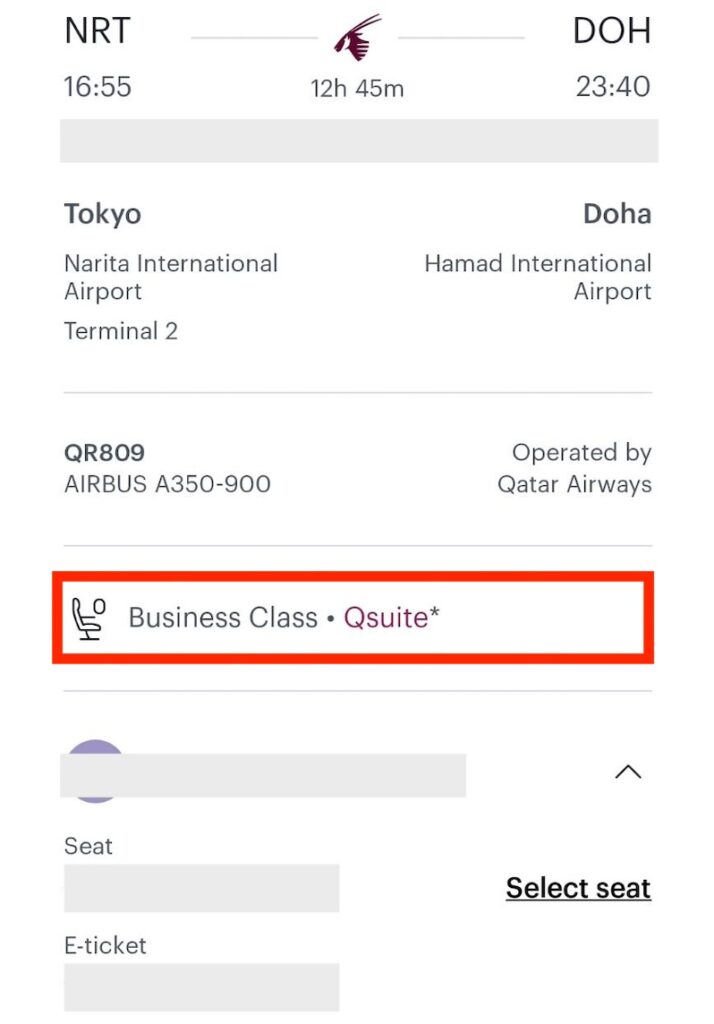The image size is (714, 1024).
Task: Click the AIRBUS A350-900 aircraft text
Action: click(167, 485)
